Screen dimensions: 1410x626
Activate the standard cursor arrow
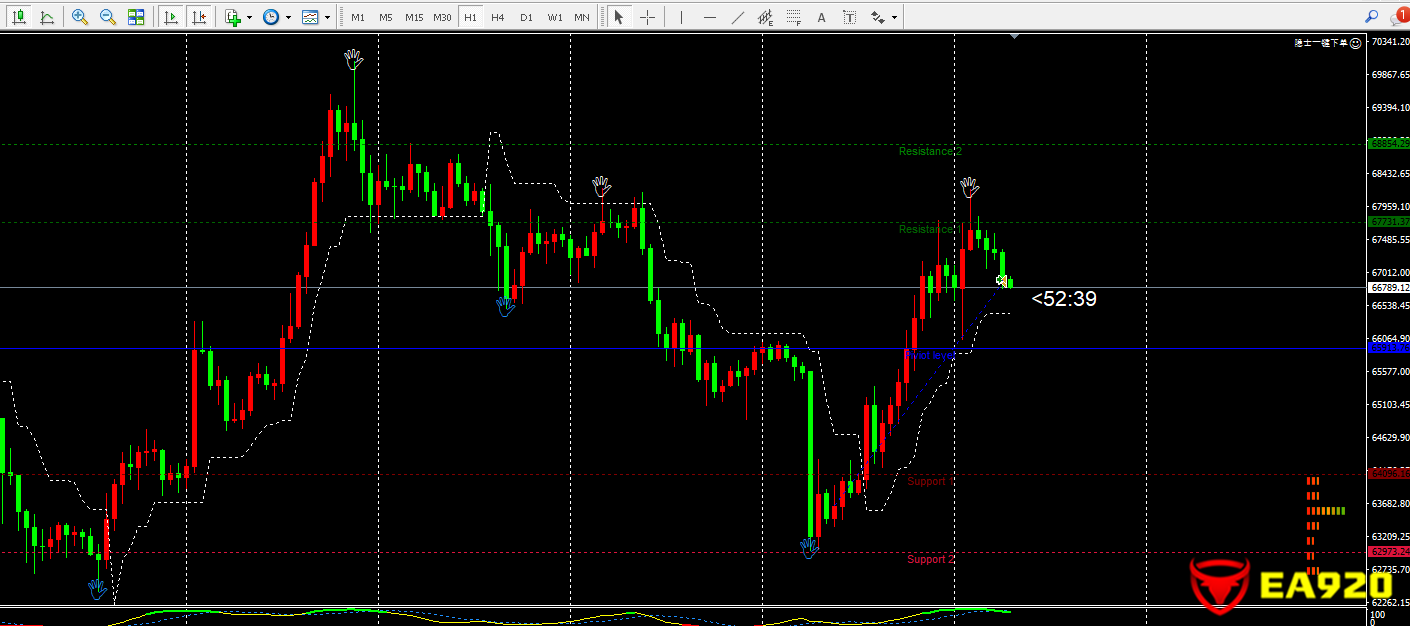(x=619, y=17)
